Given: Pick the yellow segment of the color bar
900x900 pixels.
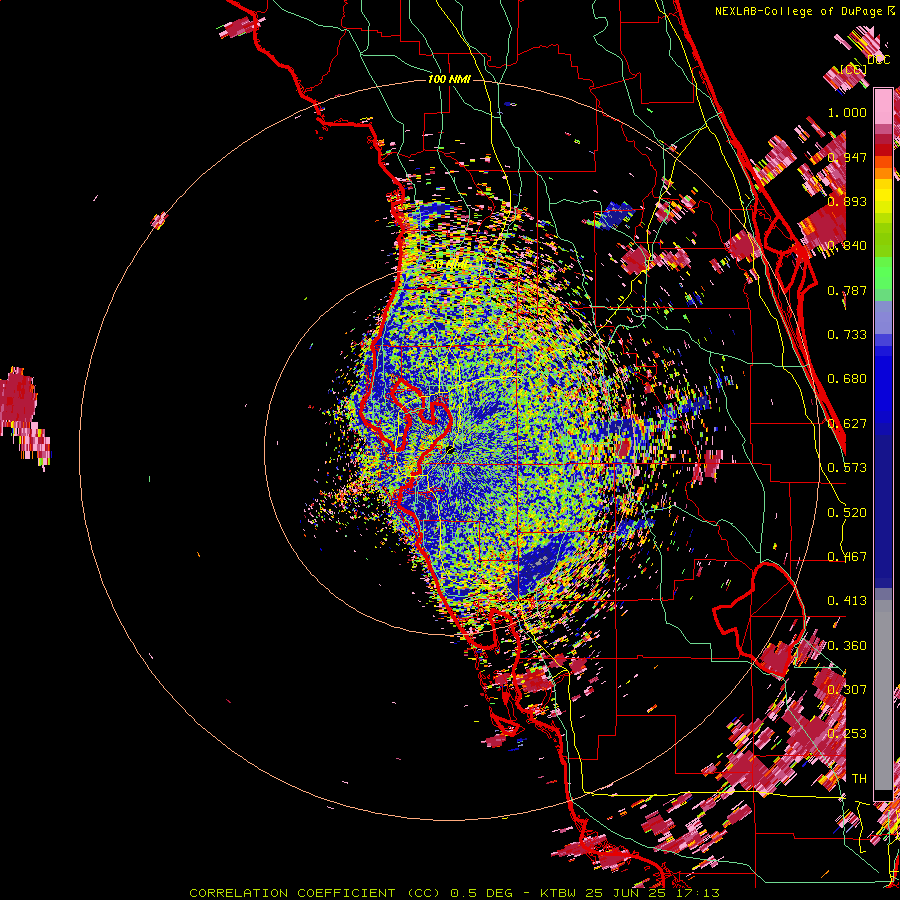Looking at the screenshot, I should [883, 195].
